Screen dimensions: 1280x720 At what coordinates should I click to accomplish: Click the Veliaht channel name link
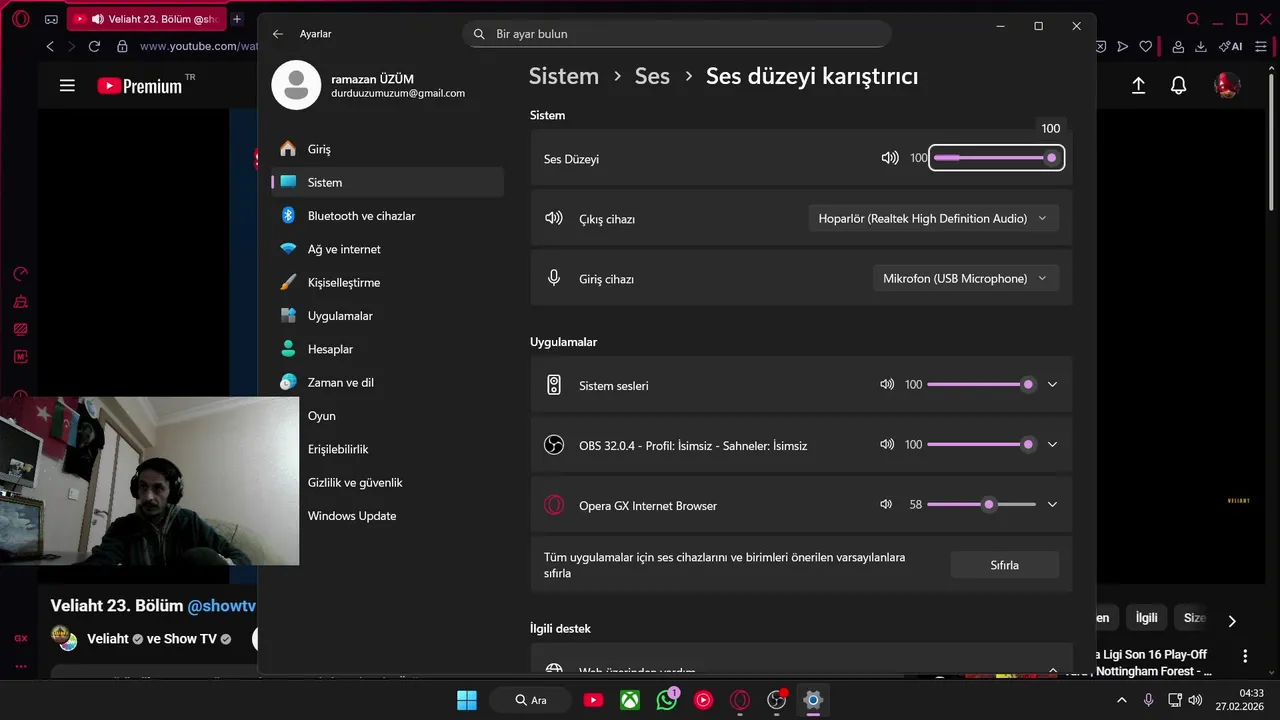109,638
